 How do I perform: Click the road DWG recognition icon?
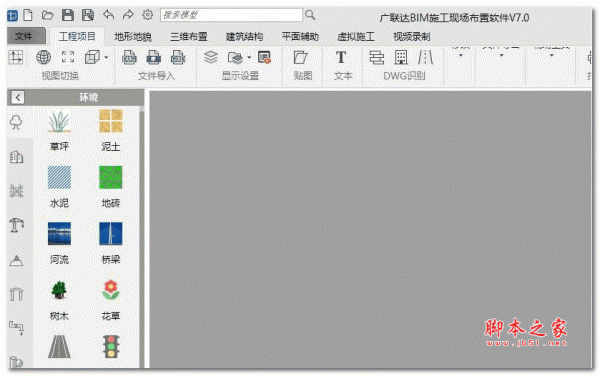click(x=425, y=57)
